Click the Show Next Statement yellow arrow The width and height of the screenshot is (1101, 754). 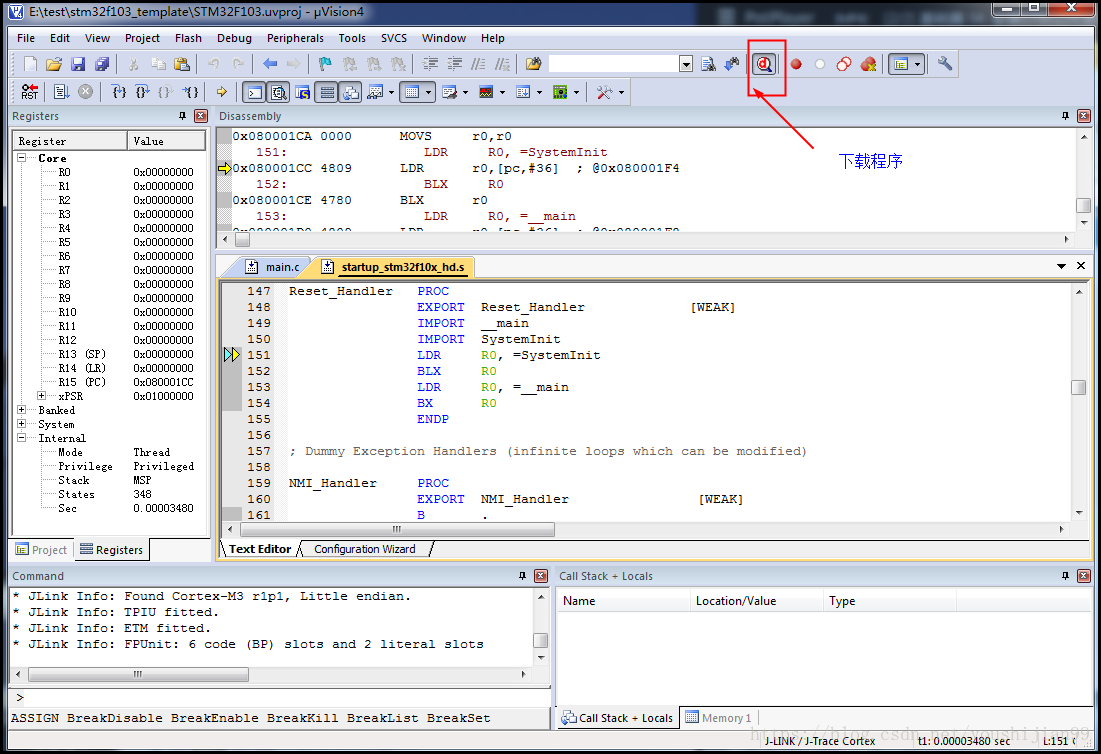pyautogui.click(x=221, y=92)
